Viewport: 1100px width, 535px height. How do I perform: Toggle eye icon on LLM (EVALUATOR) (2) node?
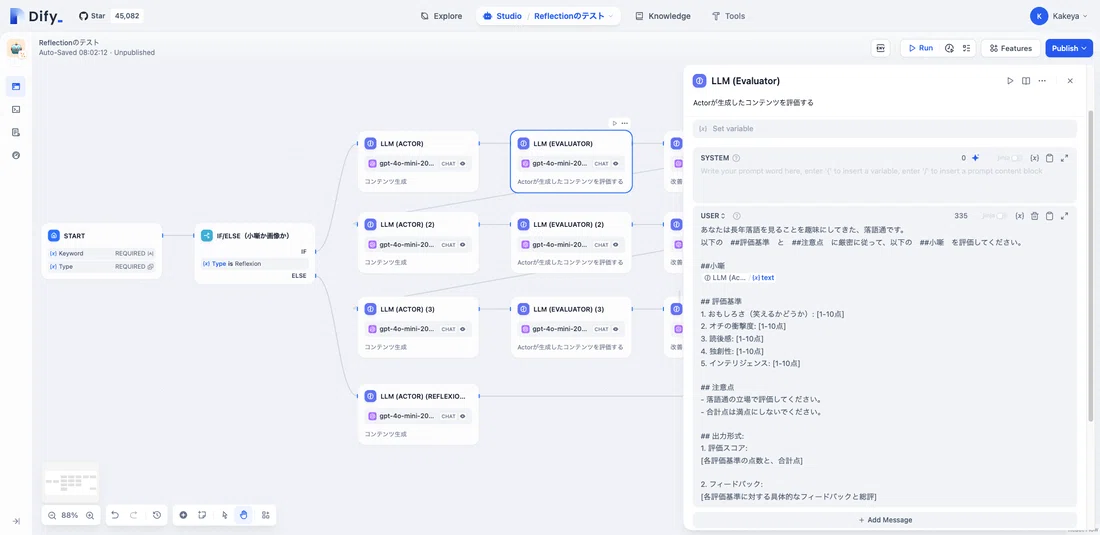coord(615,245)
